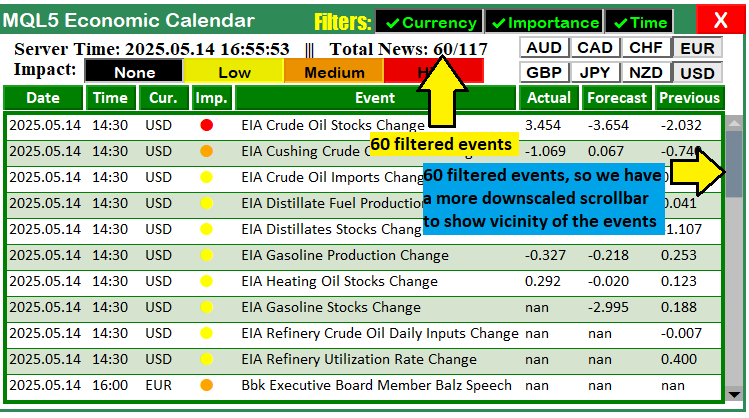Click forecast value -0.218
The image size is (749, 418).
pyautogui.click(x=608, y=255)
